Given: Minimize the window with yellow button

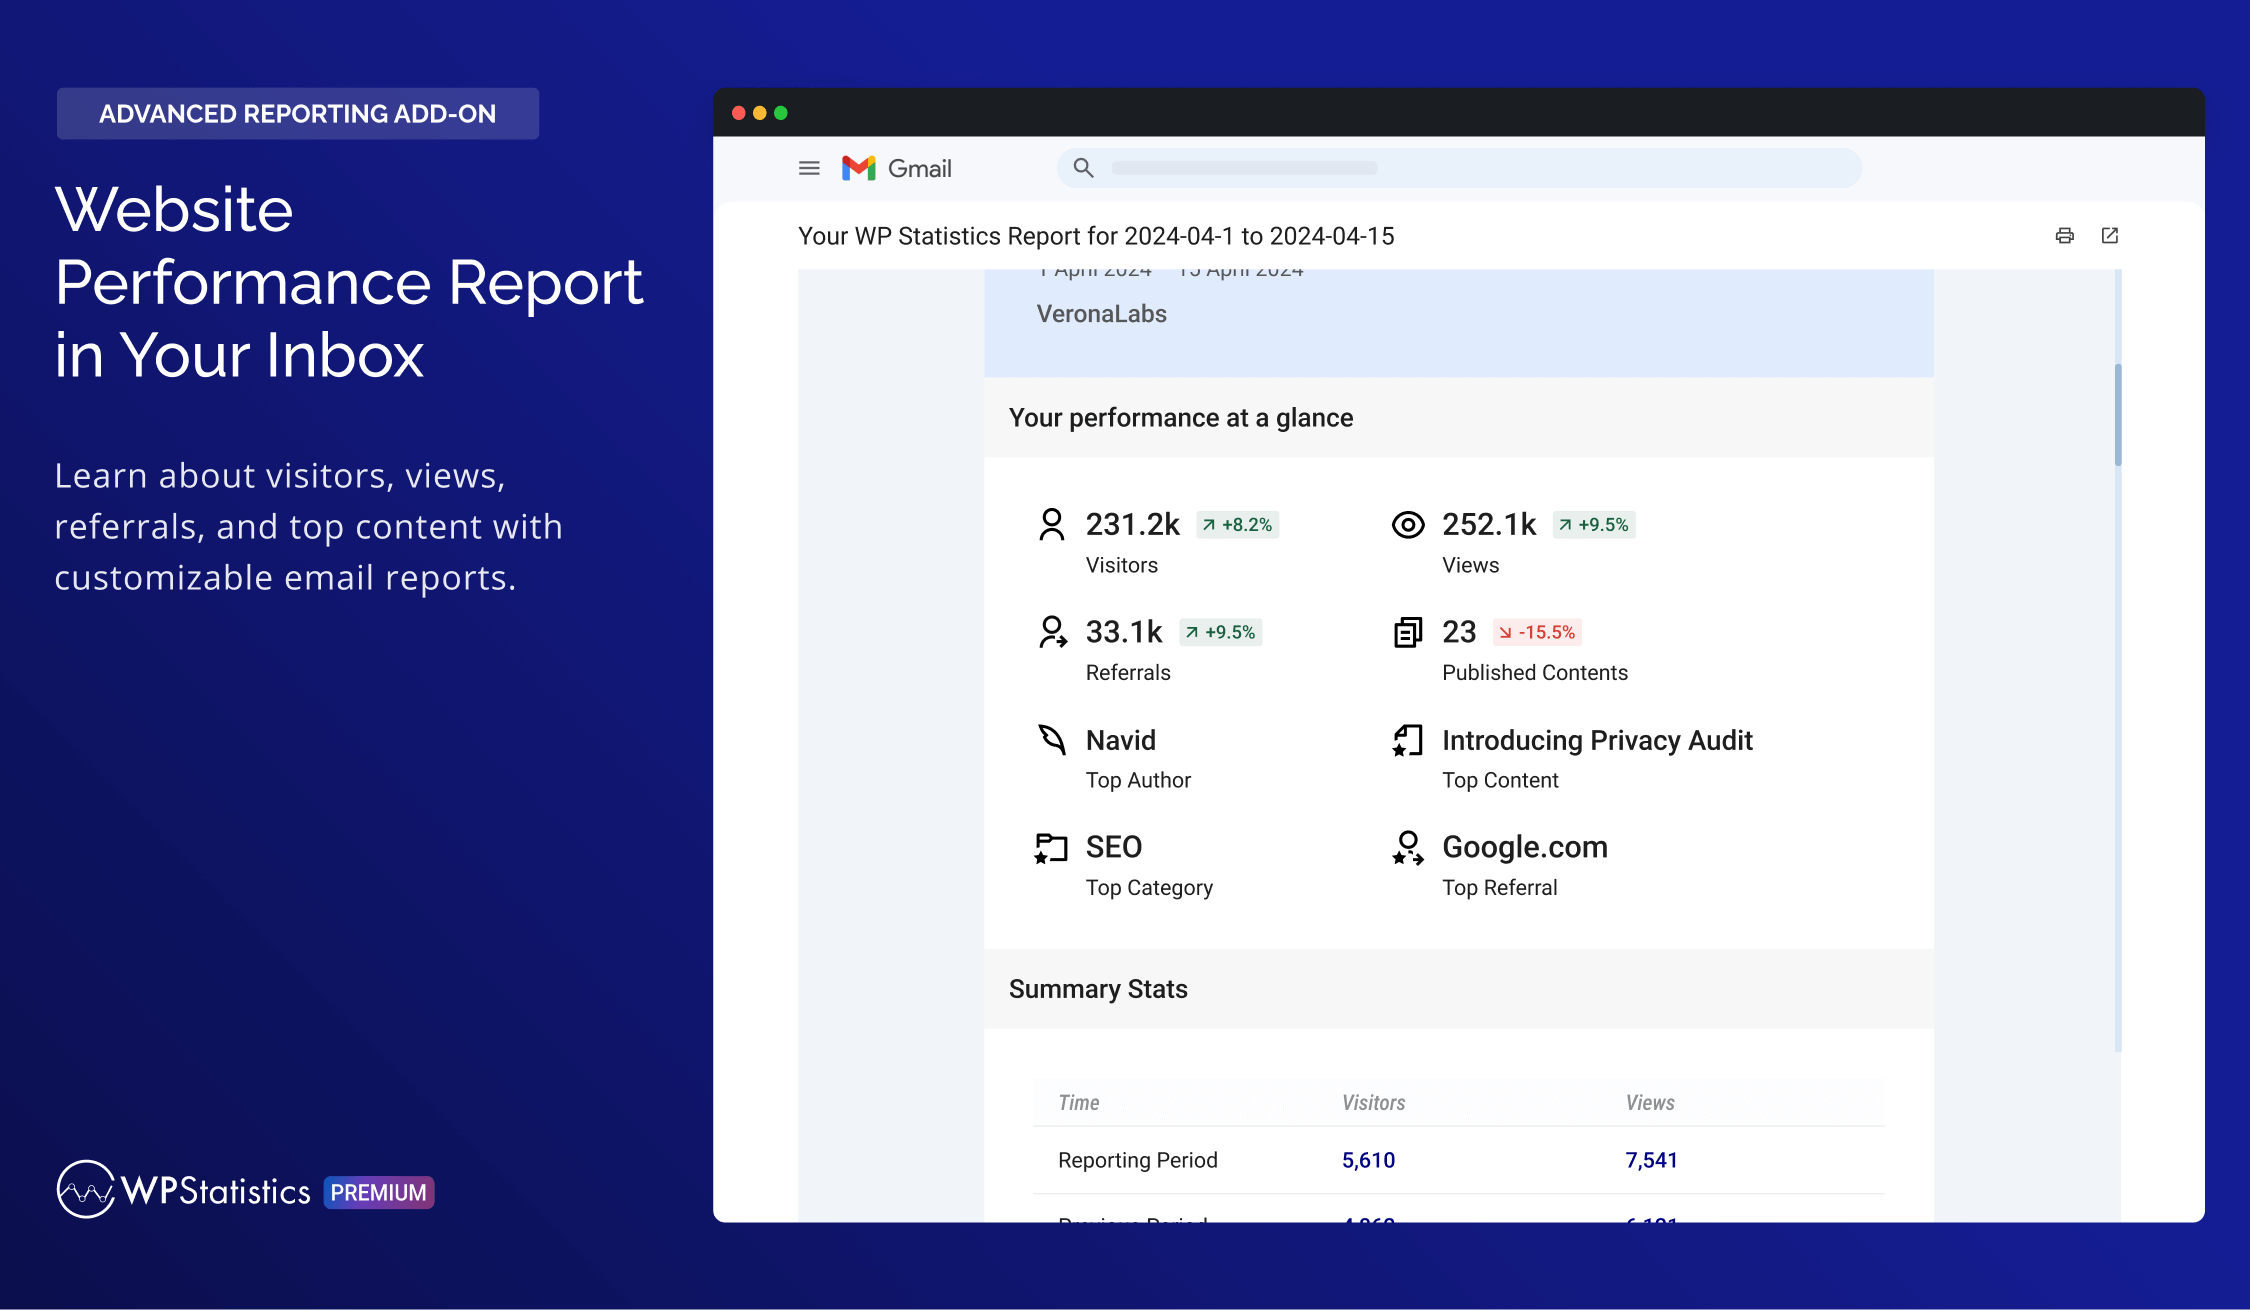Looking at the screenshot, I should tap(760, 113).
